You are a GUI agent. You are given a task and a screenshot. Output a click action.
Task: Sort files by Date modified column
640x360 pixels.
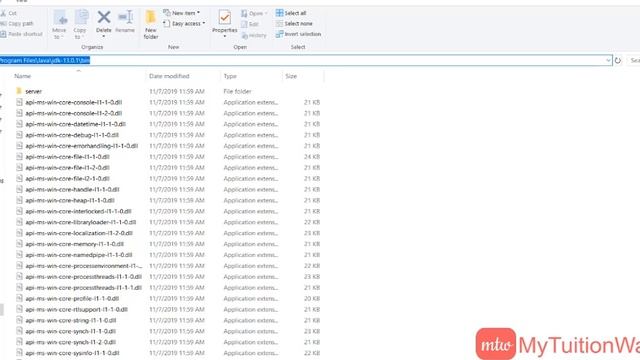point(169,76)
